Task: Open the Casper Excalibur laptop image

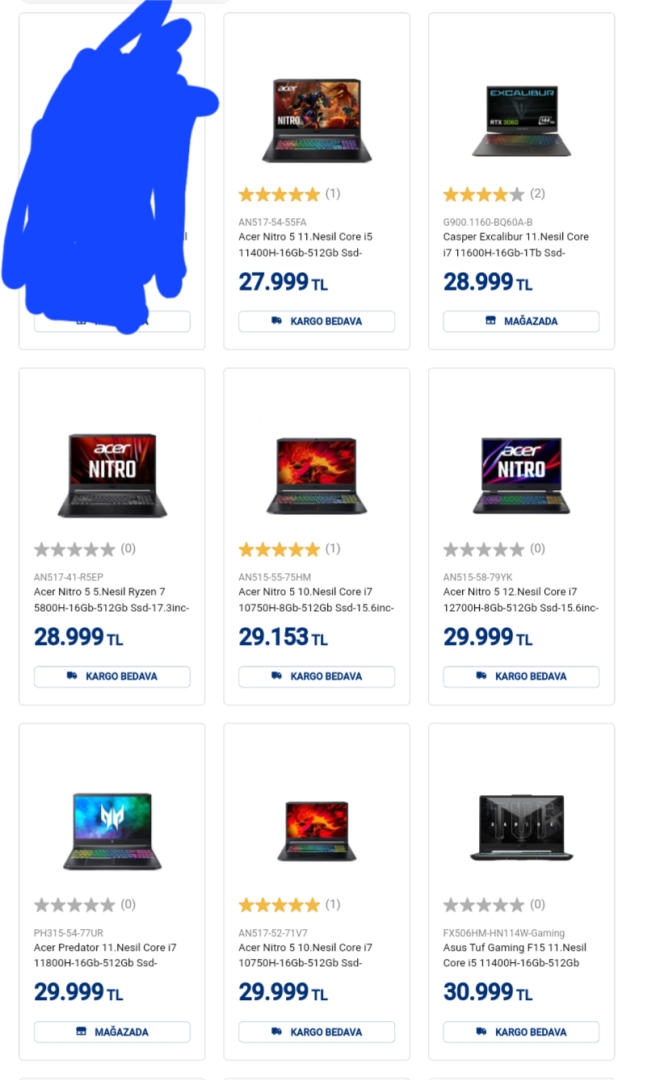Action: pyautogui.click(x=522, y=121)
